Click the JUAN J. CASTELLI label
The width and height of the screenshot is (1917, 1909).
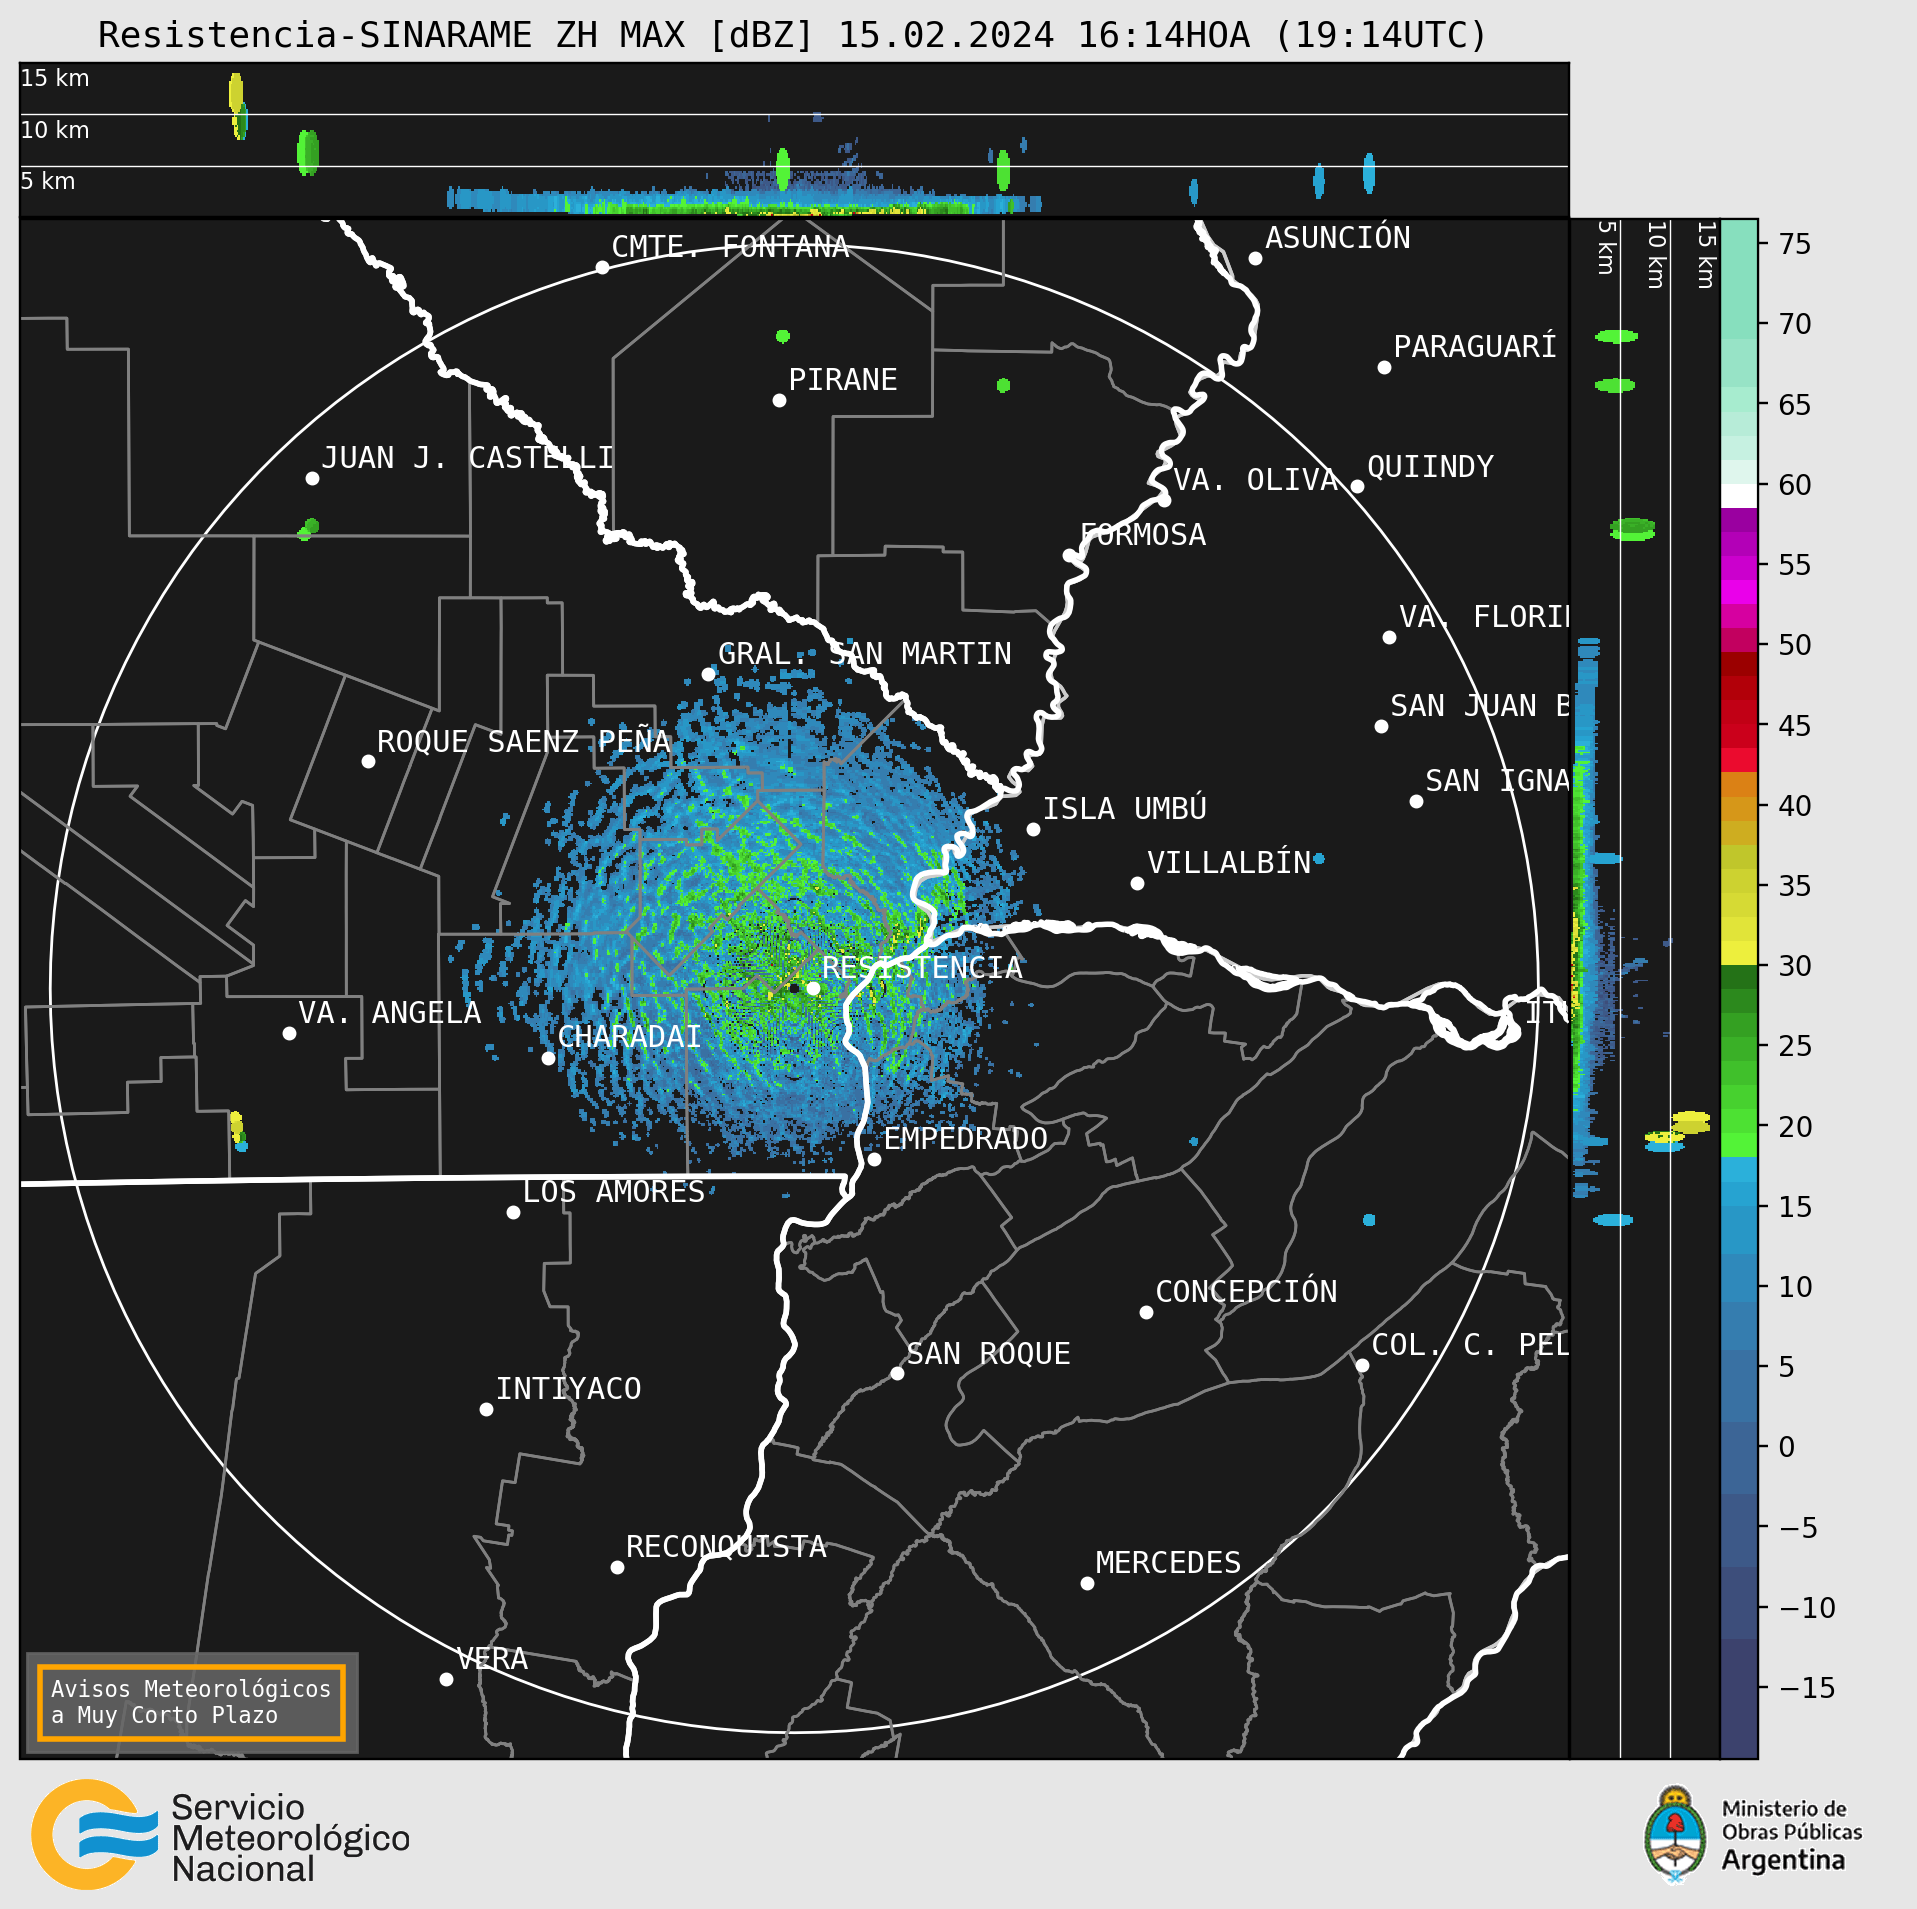pos(467,458)
